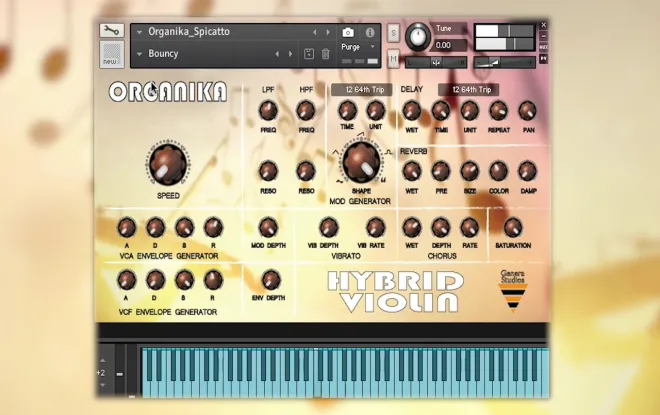Image resolution: width=660 pixels, height=415 pixels.
Task: Select next instrument arrow beside Organika_Spicatto
Action: click(328, 32)
